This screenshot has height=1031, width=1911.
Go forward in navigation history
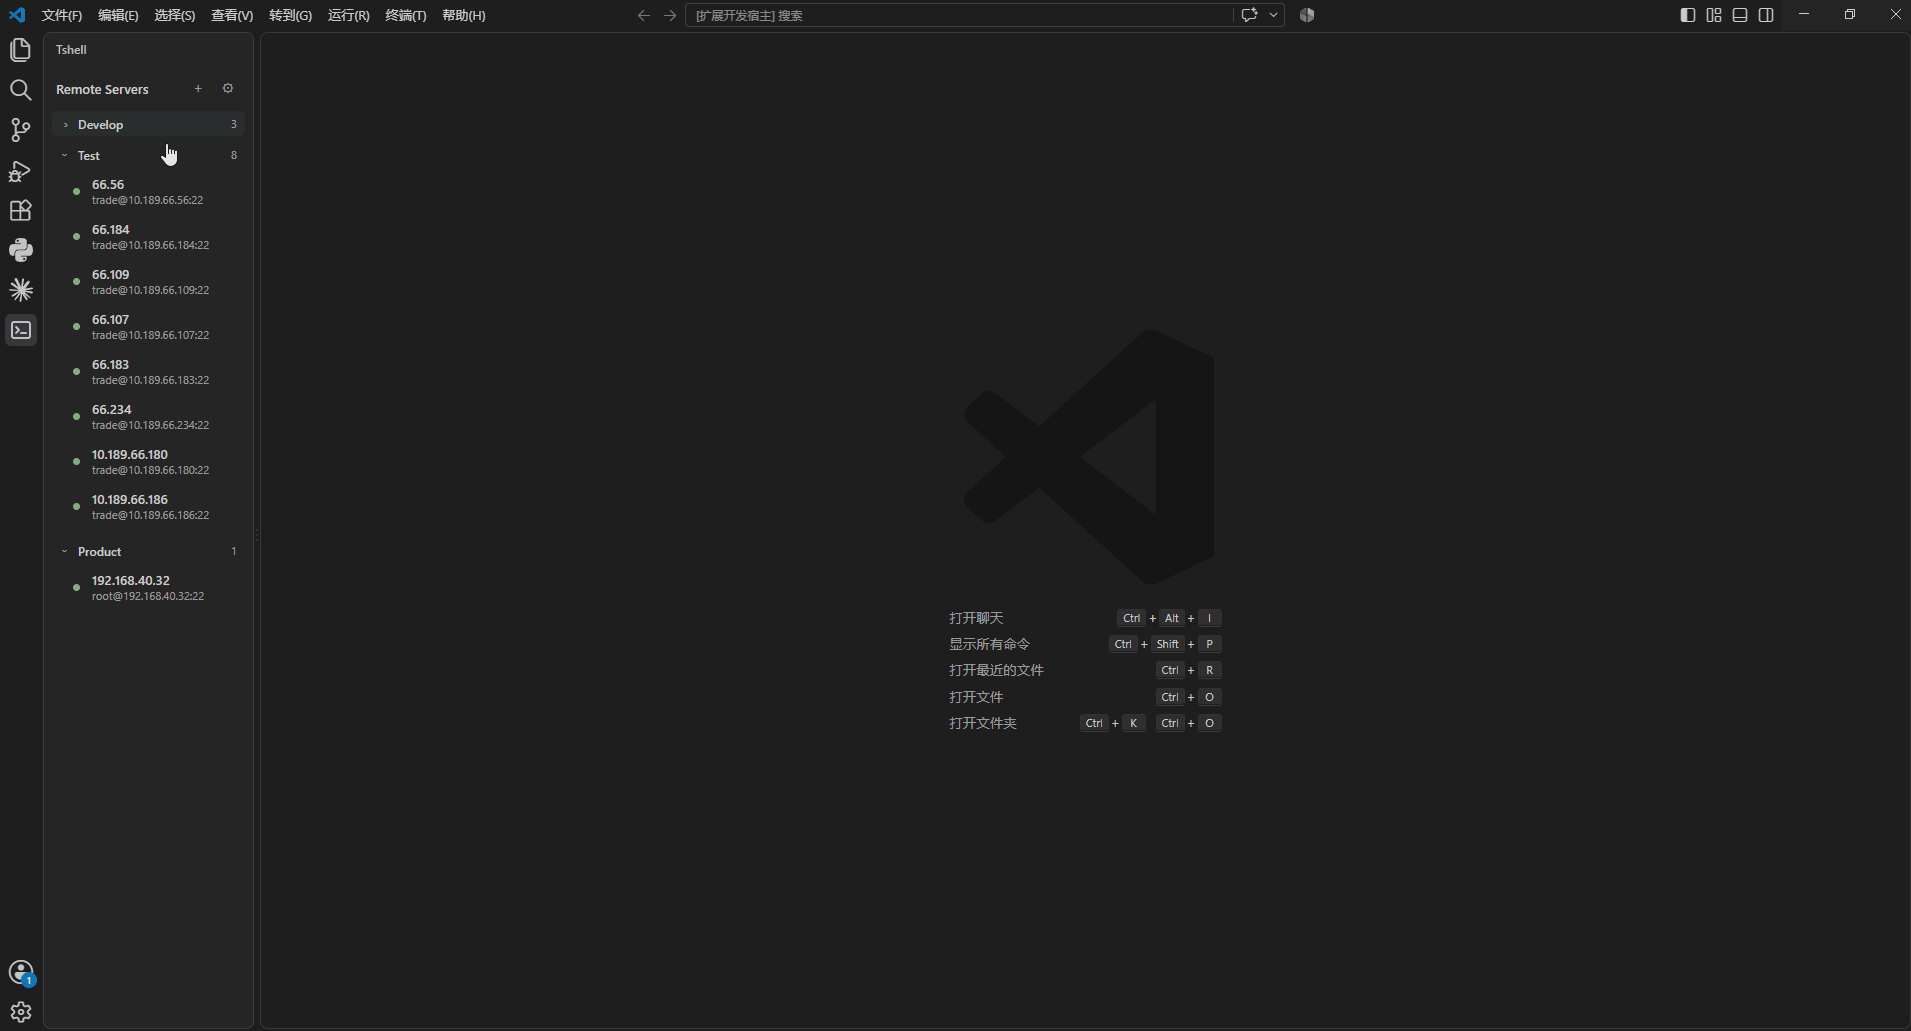670,15
